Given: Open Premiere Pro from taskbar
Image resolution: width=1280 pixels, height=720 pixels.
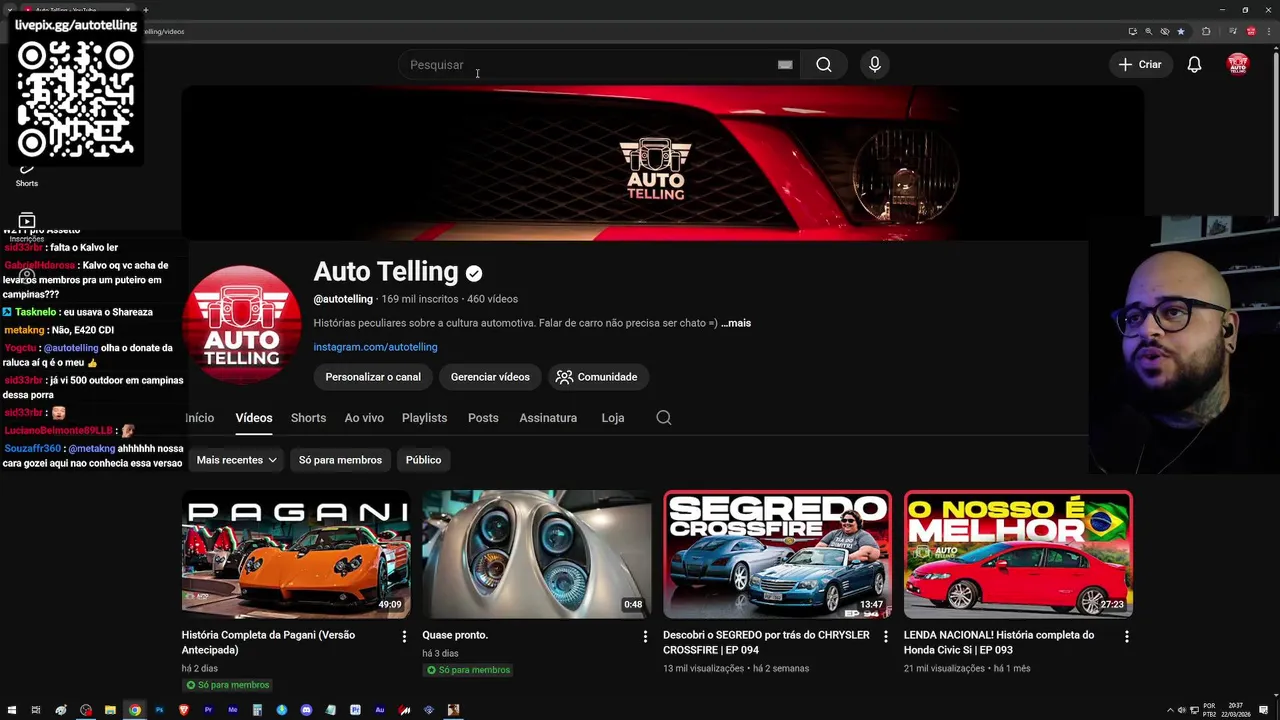Looking at the screenshot, I should click(x=208, y=710).
